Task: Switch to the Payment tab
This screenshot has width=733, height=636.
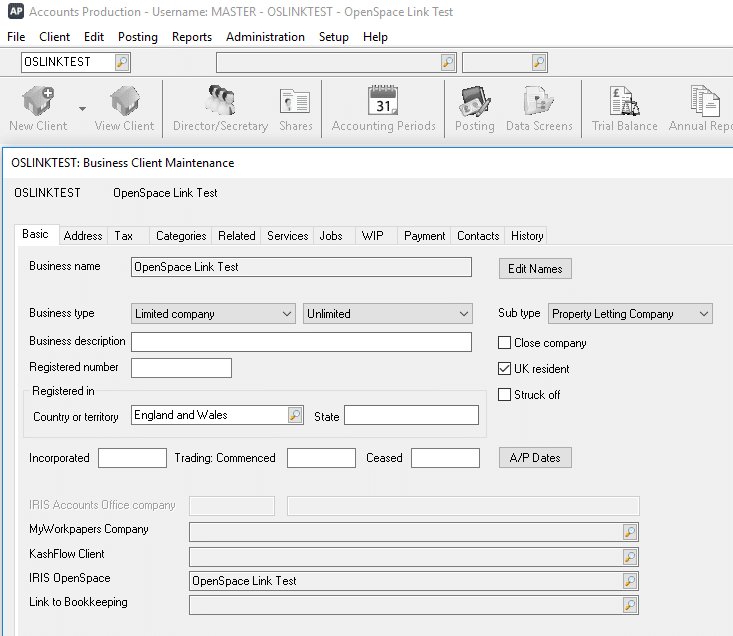Action: click(424, 236)
